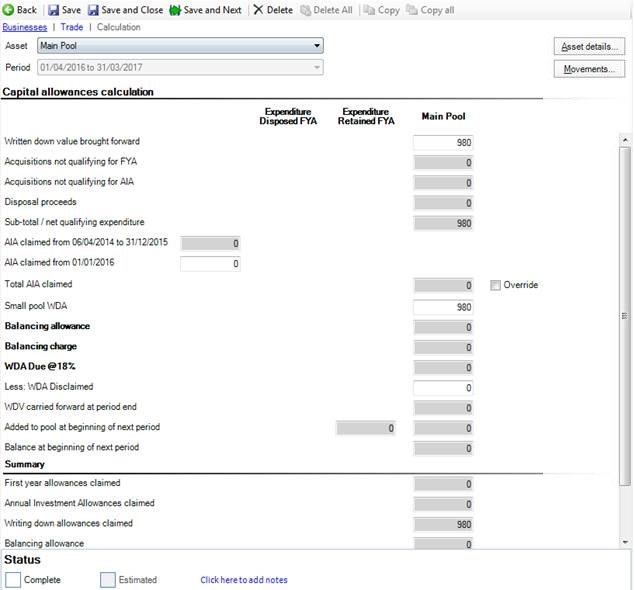Viewport: 635px width, 590px height.
Task: Click the Balancing charge value field
Action: click(443, 347)
